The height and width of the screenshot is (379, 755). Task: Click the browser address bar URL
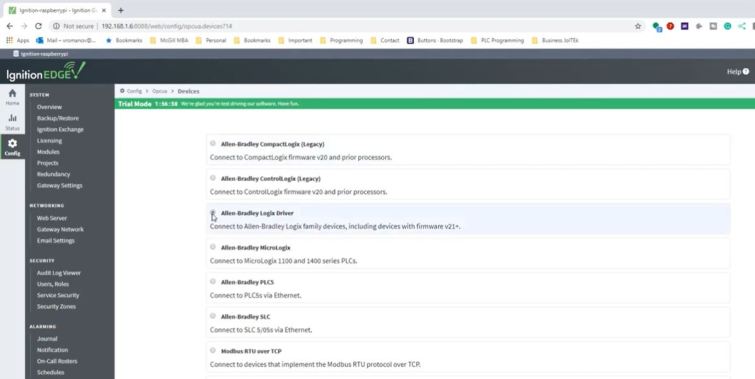167,26
